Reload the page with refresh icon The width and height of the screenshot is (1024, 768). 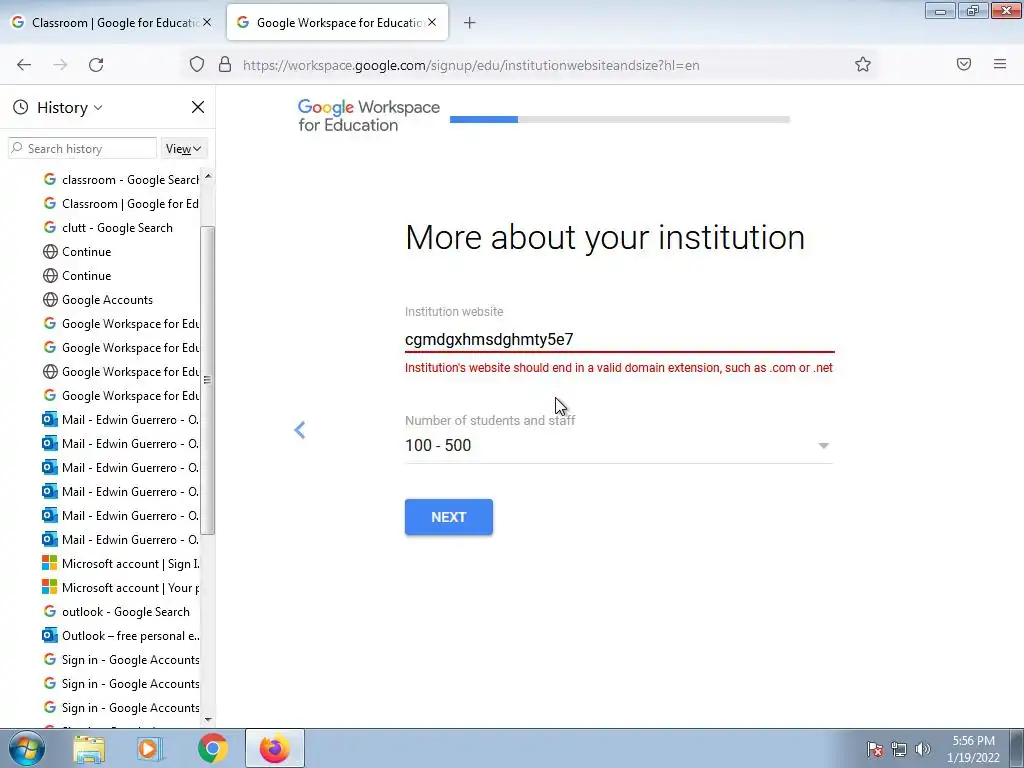pyautogui.click(x=96, y=65)
